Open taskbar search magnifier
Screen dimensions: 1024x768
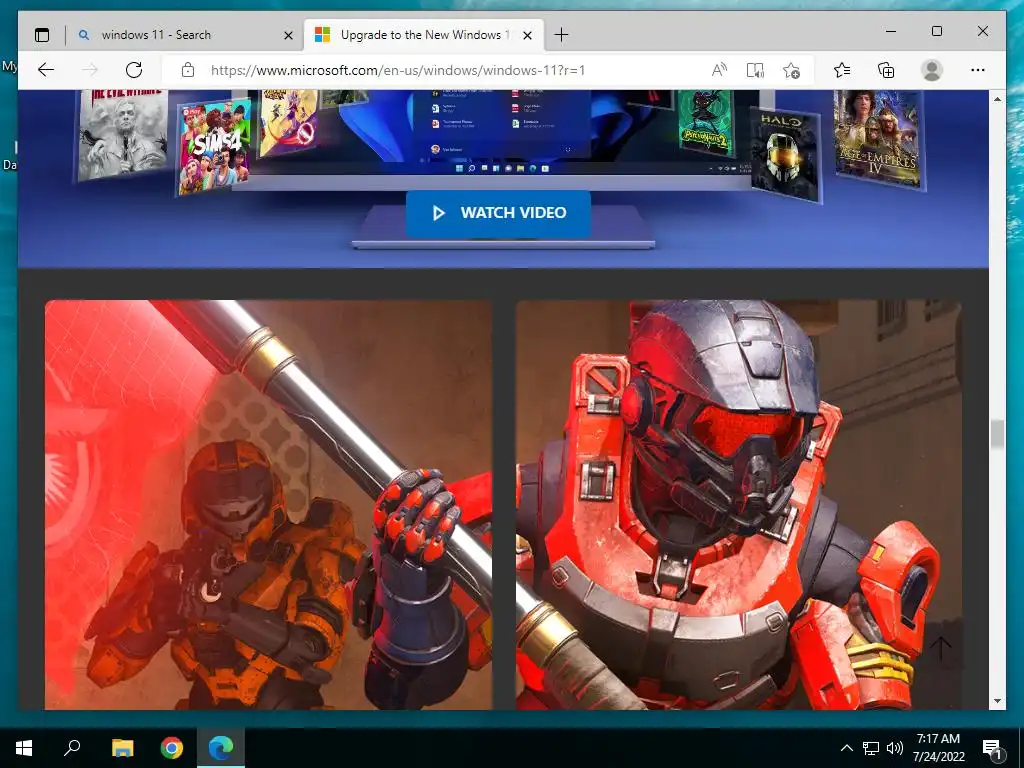pos(72,748)
